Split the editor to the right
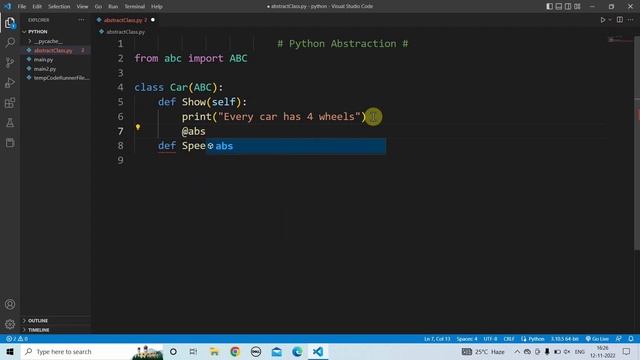640x360 pixels. [x=620, y=20]
